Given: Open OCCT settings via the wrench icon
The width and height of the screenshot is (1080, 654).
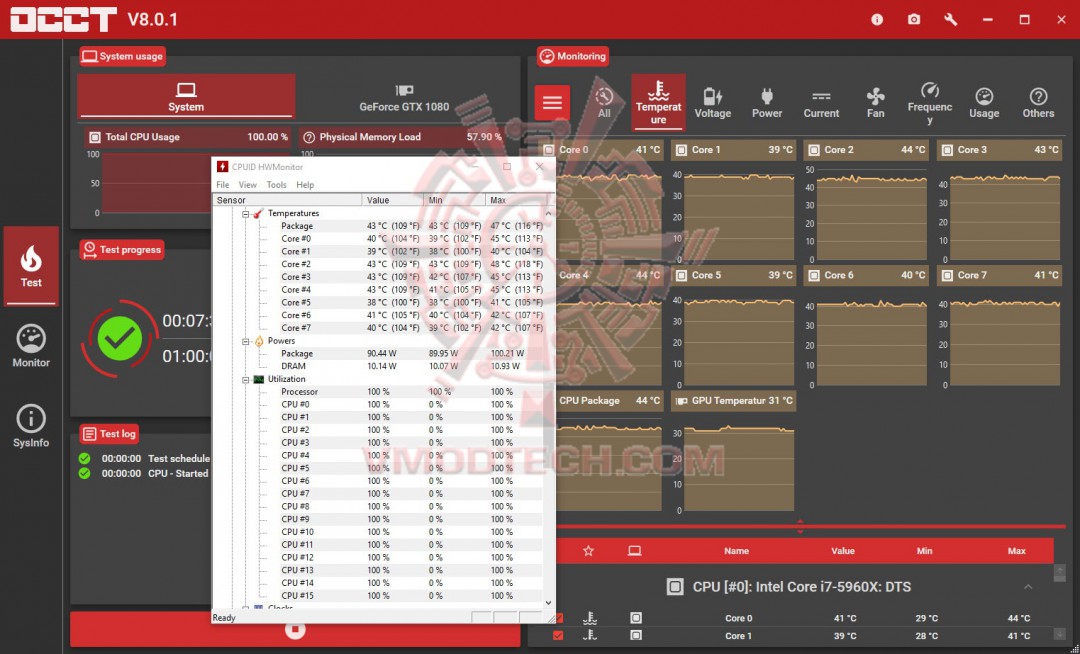Looking at the screenshot, I should point(951,20).
